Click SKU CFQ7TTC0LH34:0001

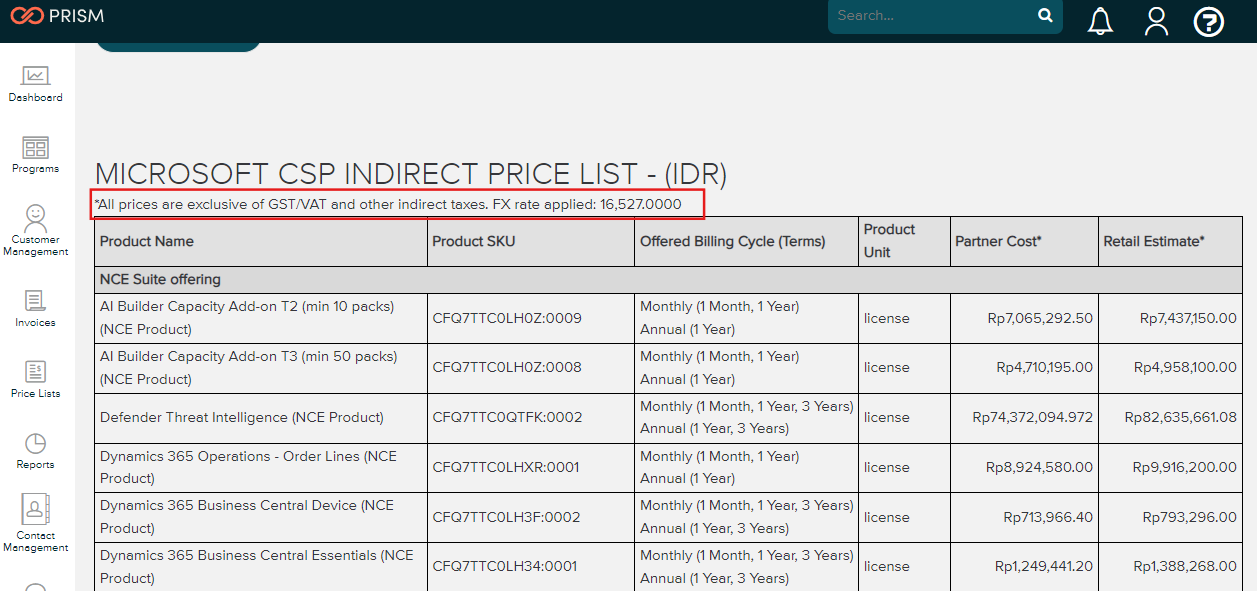pyautogui.click(x=505, y=567)
